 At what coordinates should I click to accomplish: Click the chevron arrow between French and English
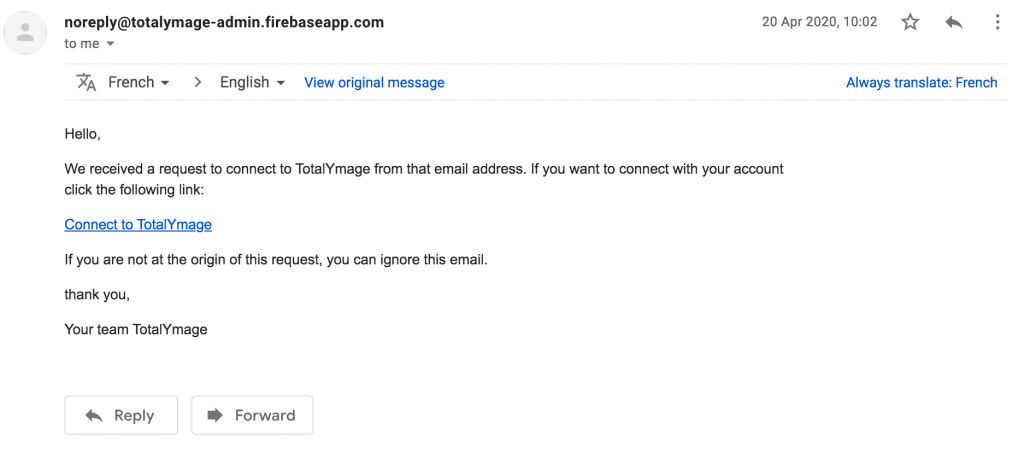[197, 82]
